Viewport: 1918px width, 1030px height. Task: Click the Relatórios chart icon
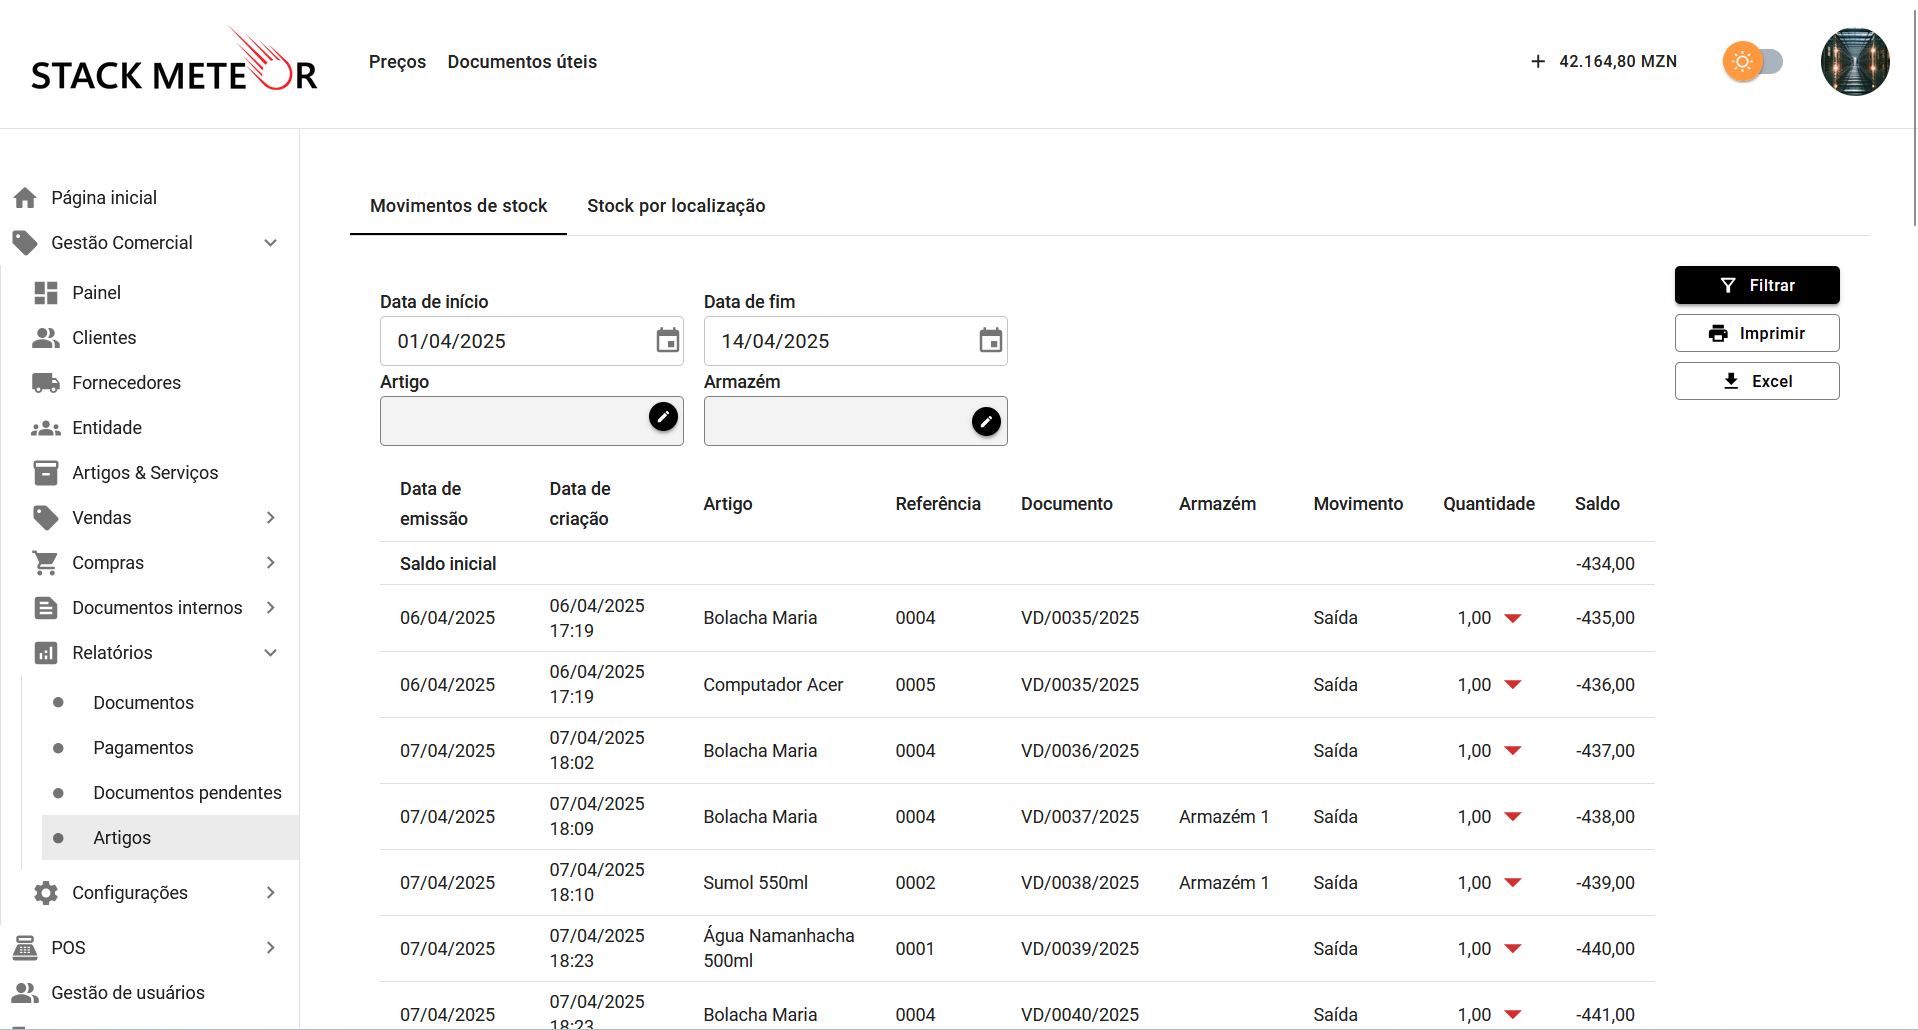[46, 653]
